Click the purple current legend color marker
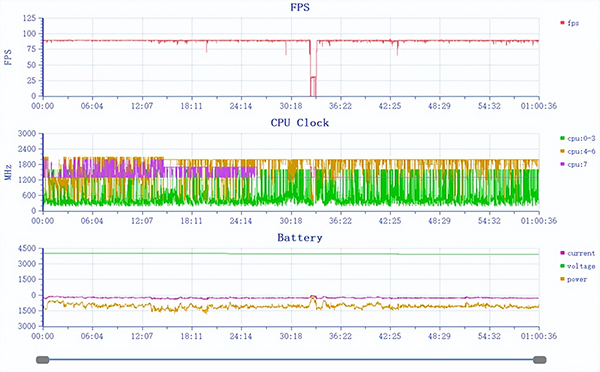 pyautogui.click(x=562, y=253)
